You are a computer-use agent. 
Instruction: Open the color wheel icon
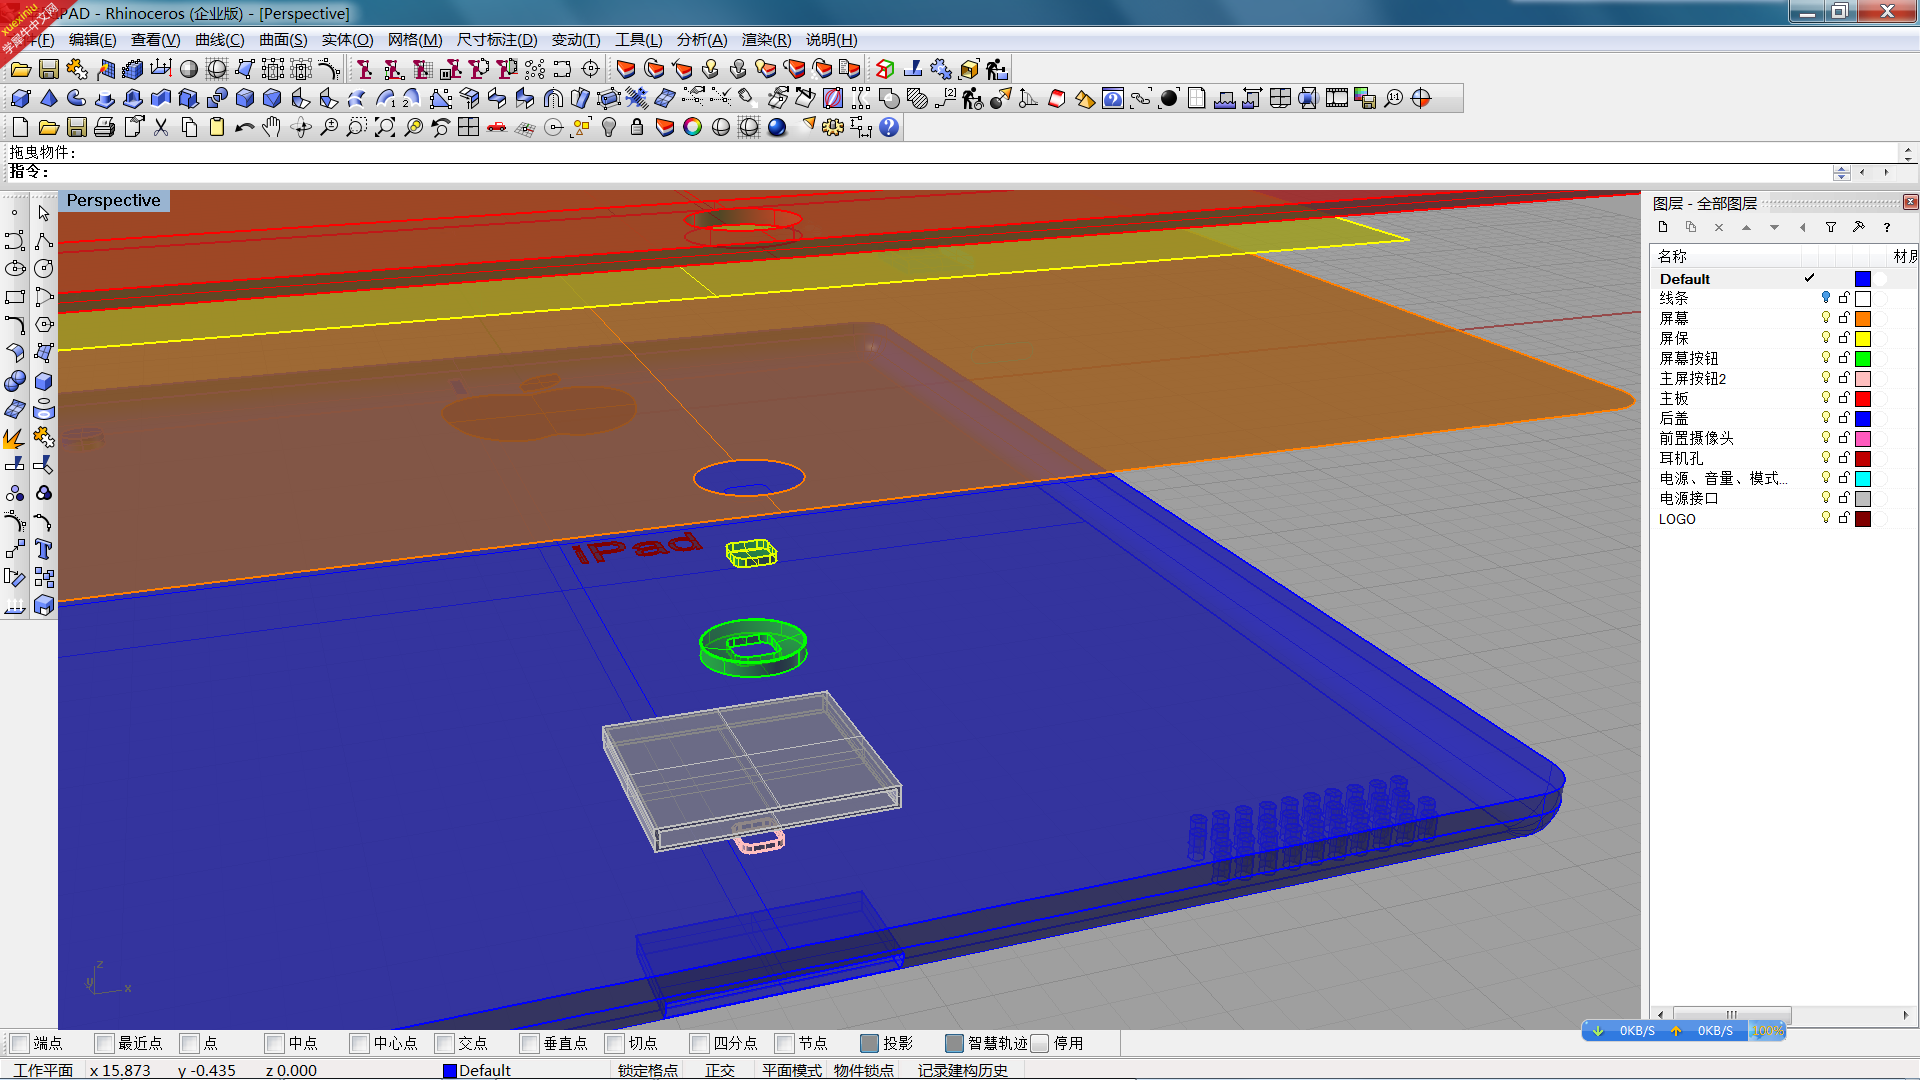point(693,127)
